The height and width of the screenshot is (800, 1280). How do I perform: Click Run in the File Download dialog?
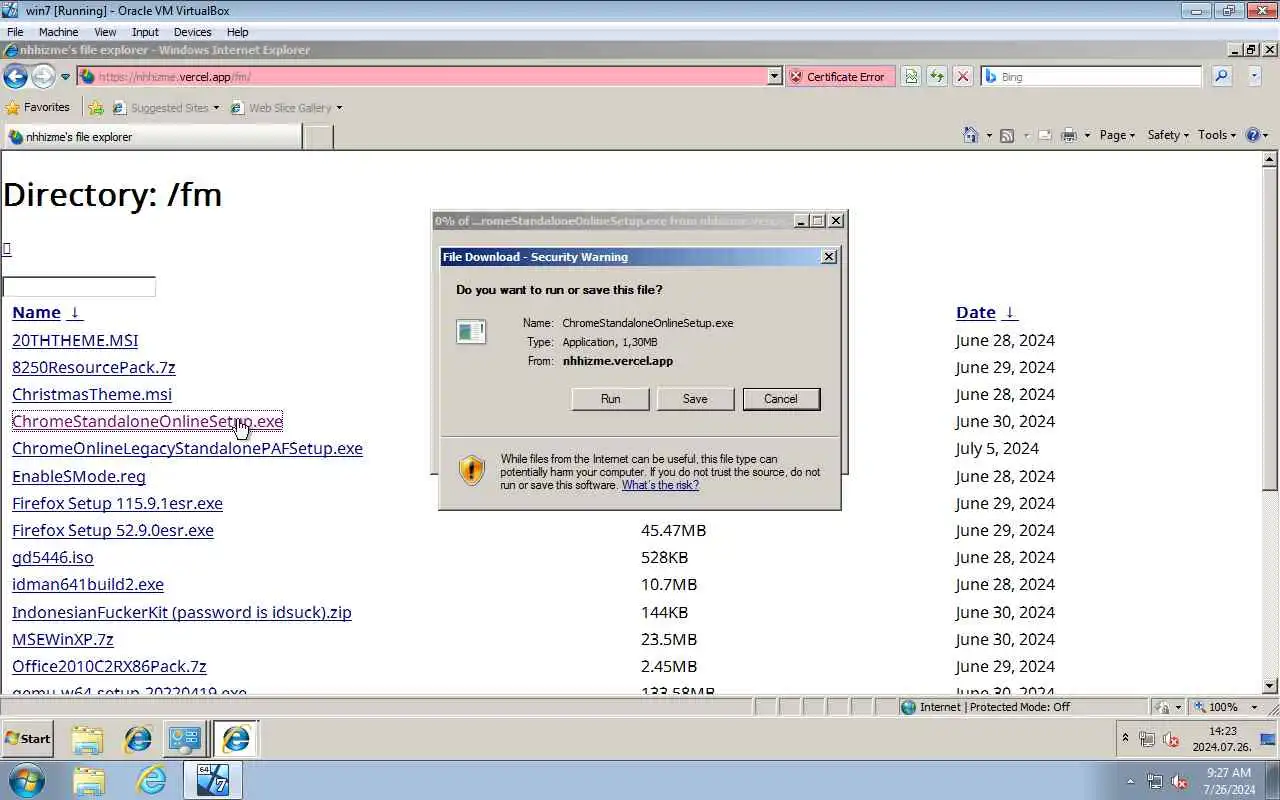(610, 399)
